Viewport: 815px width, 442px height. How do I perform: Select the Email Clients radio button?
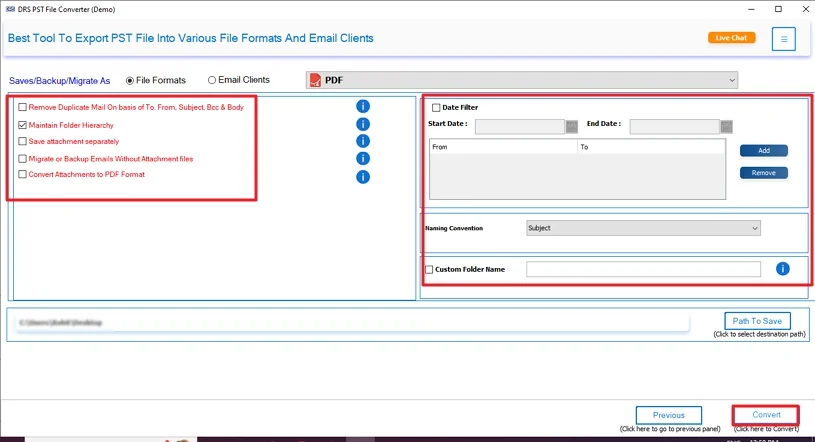point(212,80)
